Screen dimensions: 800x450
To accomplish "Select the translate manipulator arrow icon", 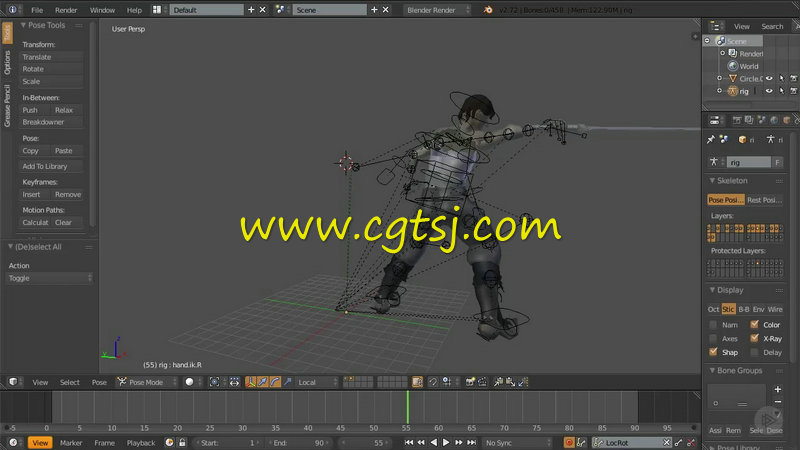I will pyautogui.click(x=263, y=382).
